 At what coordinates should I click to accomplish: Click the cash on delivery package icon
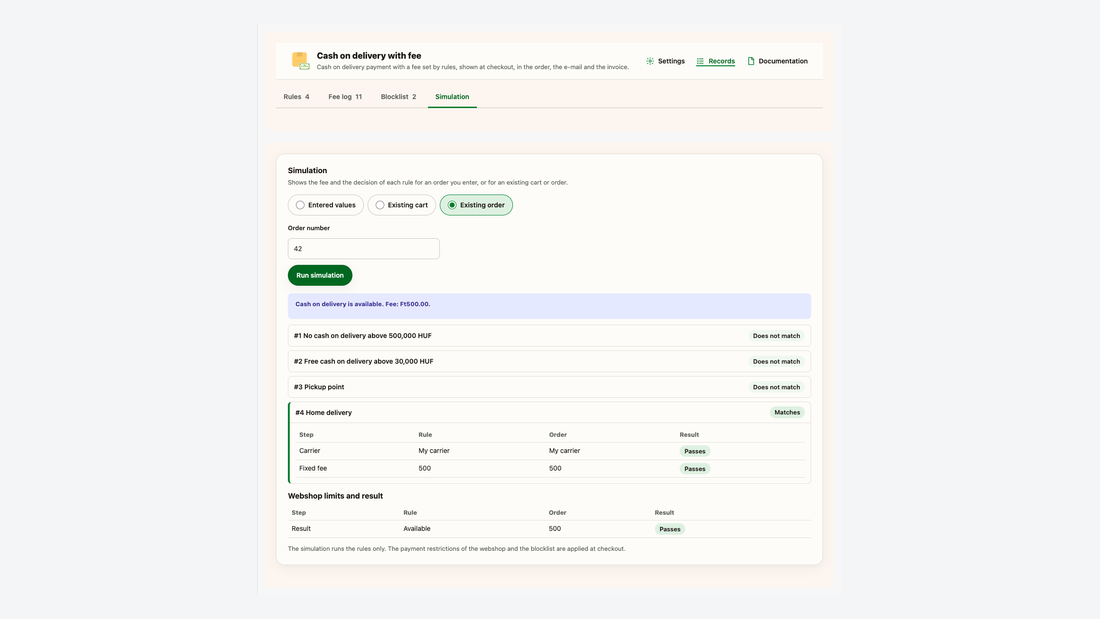(x=300, y=61)
